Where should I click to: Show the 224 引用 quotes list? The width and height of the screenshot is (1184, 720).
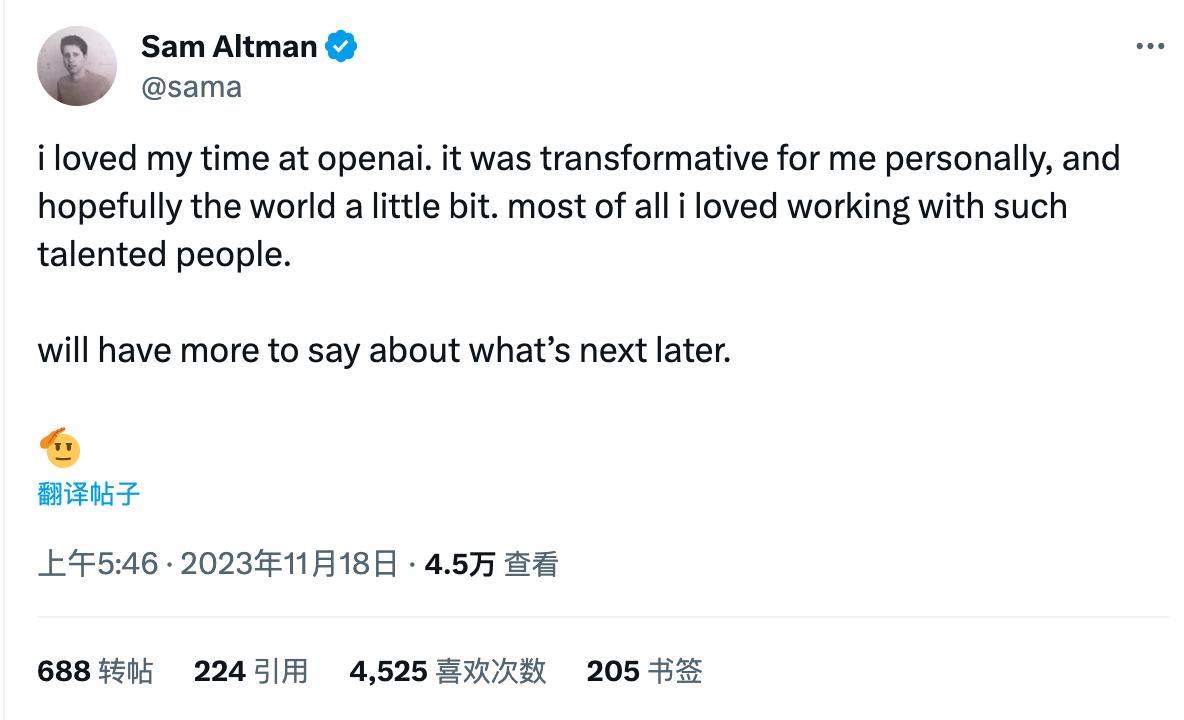click(251, 670)
